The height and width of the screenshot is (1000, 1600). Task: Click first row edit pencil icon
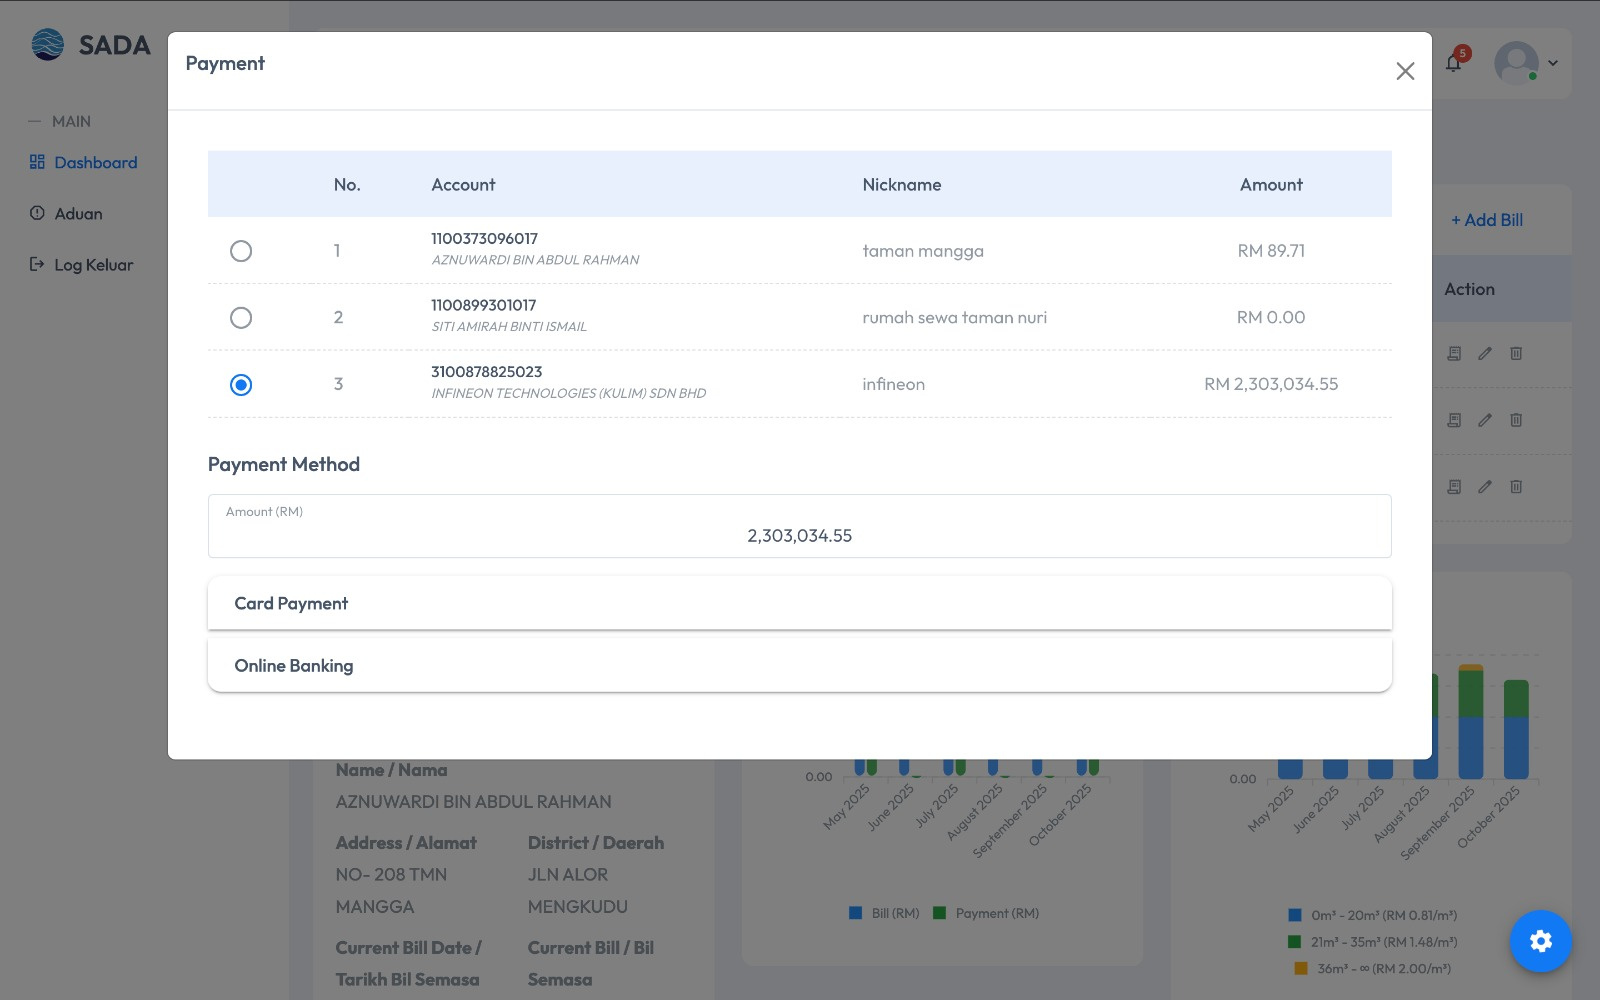[x=1485, y=353]
